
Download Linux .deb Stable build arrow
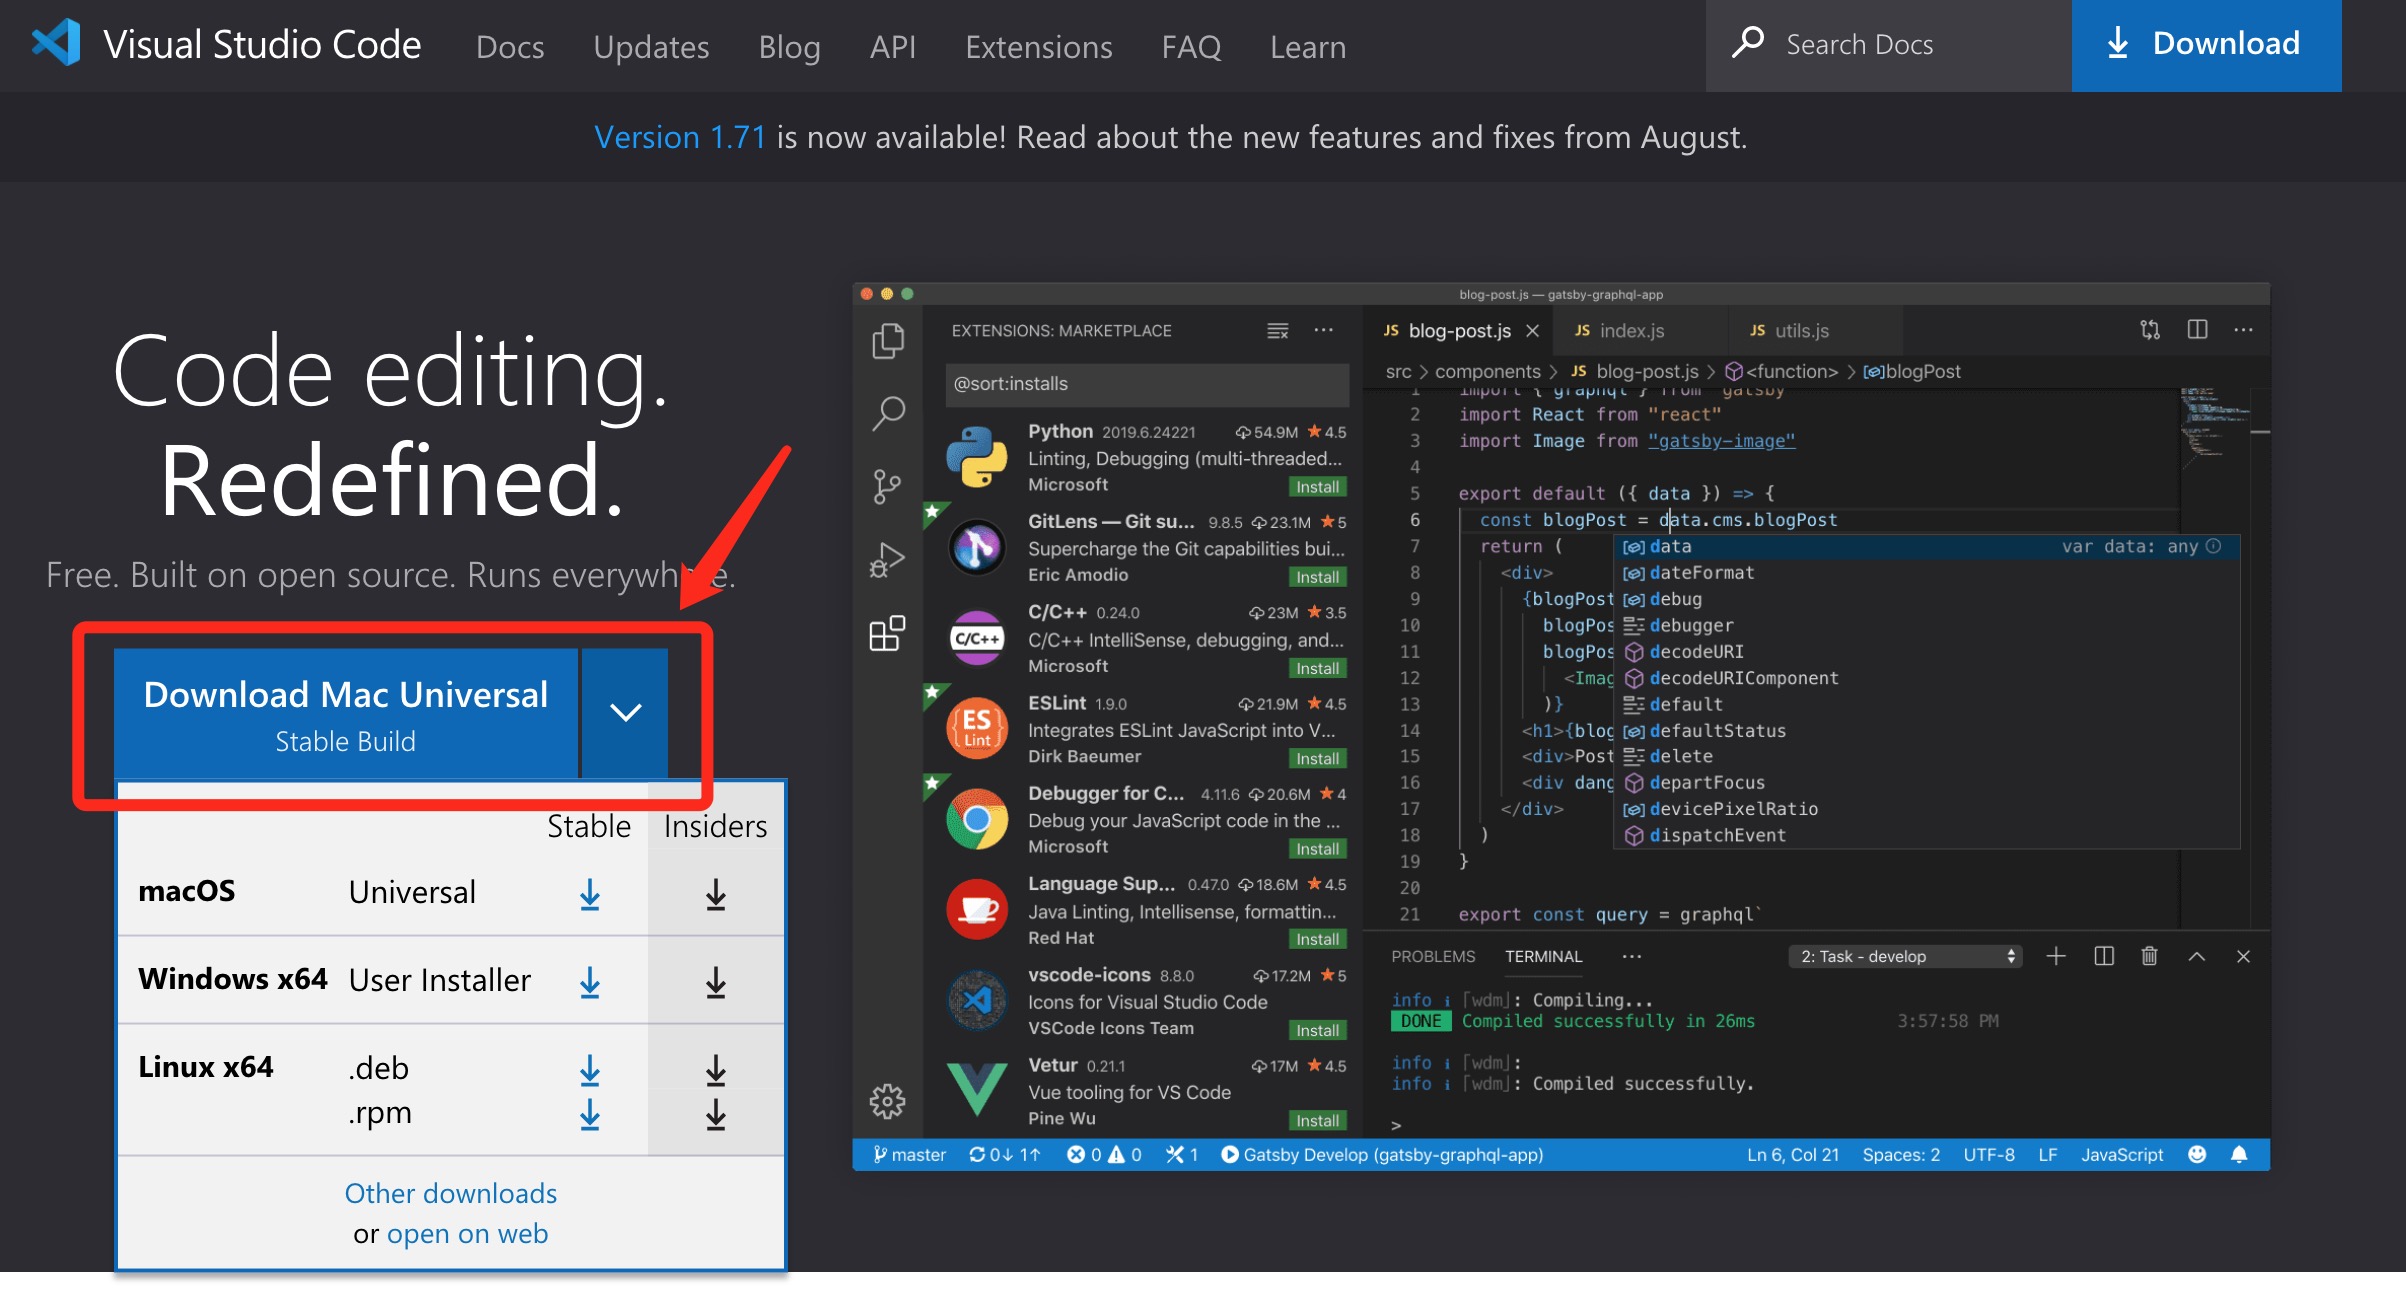pyautogui.click(x=590, y=1069)
